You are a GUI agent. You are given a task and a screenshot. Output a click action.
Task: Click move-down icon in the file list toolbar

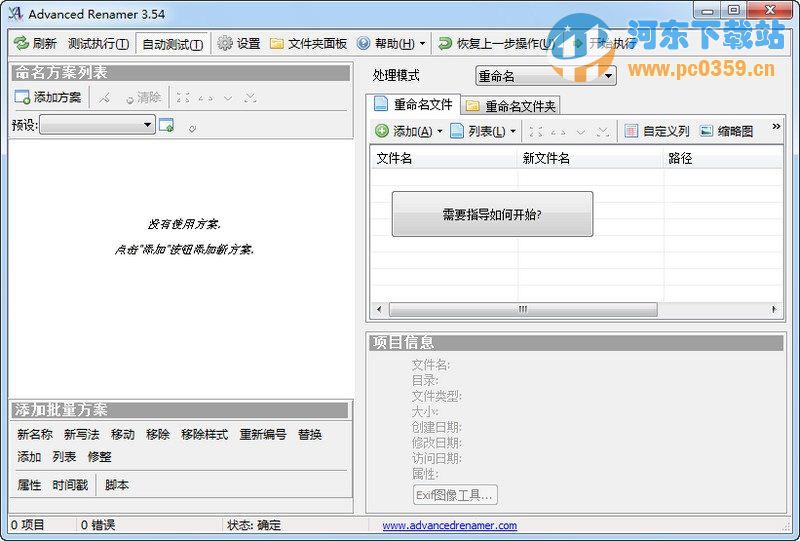[x=581, y=132]
